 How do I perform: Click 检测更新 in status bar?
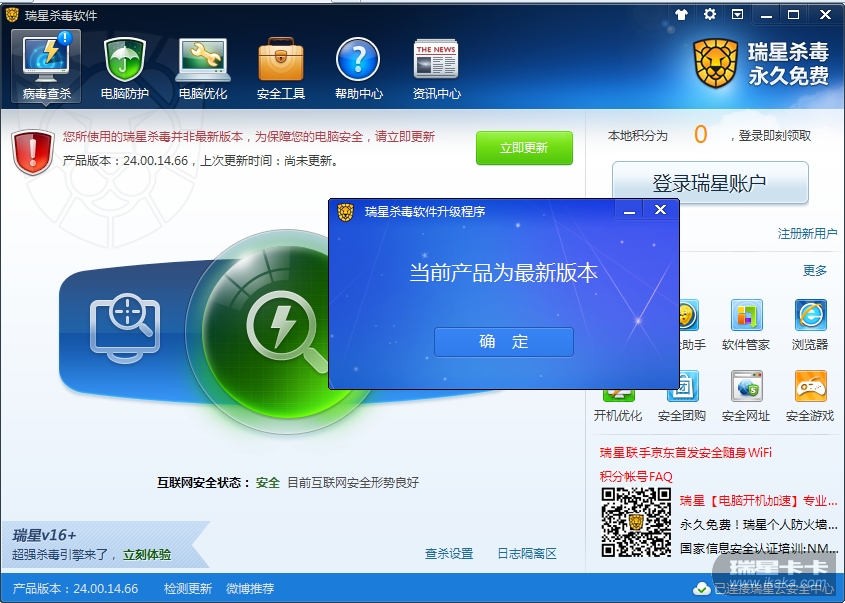188,588
